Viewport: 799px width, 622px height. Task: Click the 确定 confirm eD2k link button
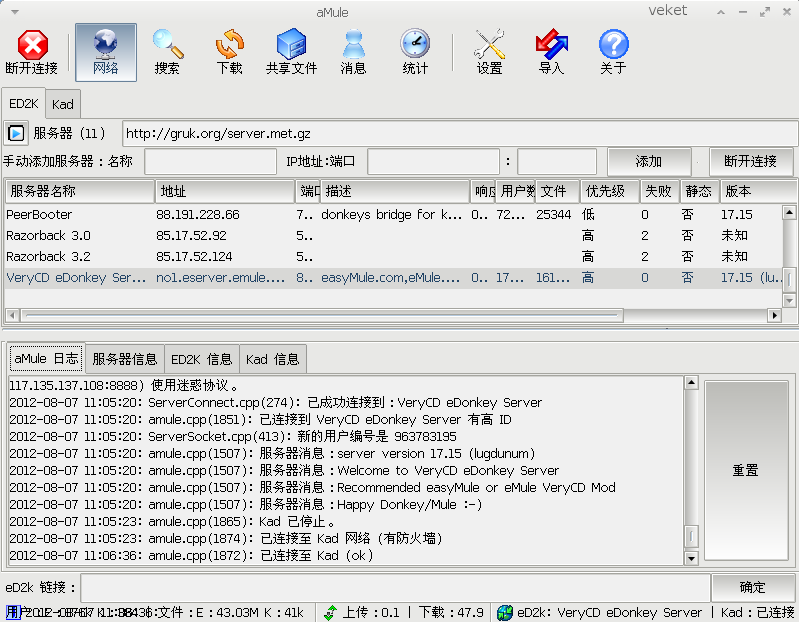coord(753,587)
